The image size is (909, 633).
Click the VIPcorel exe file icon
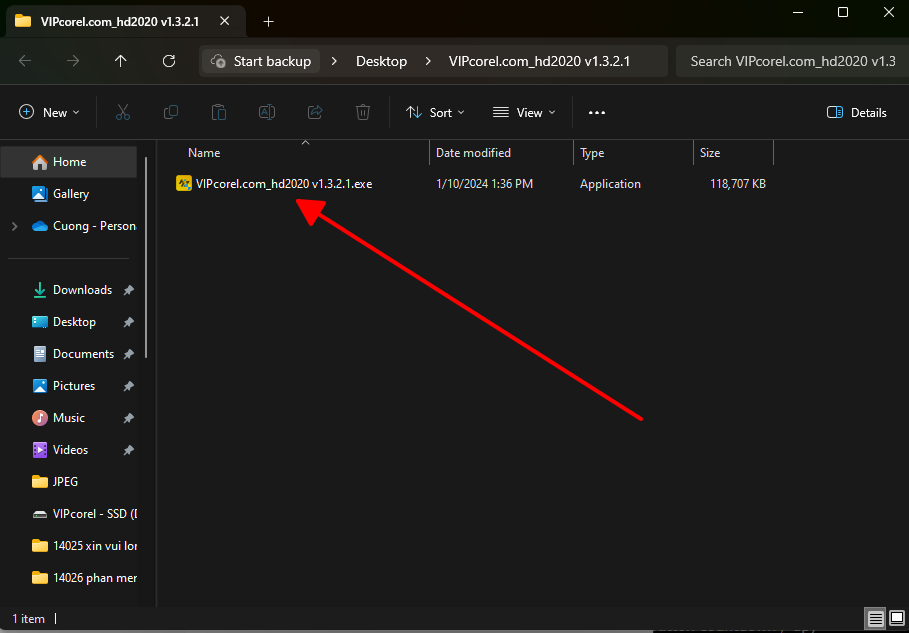(184, 184)
